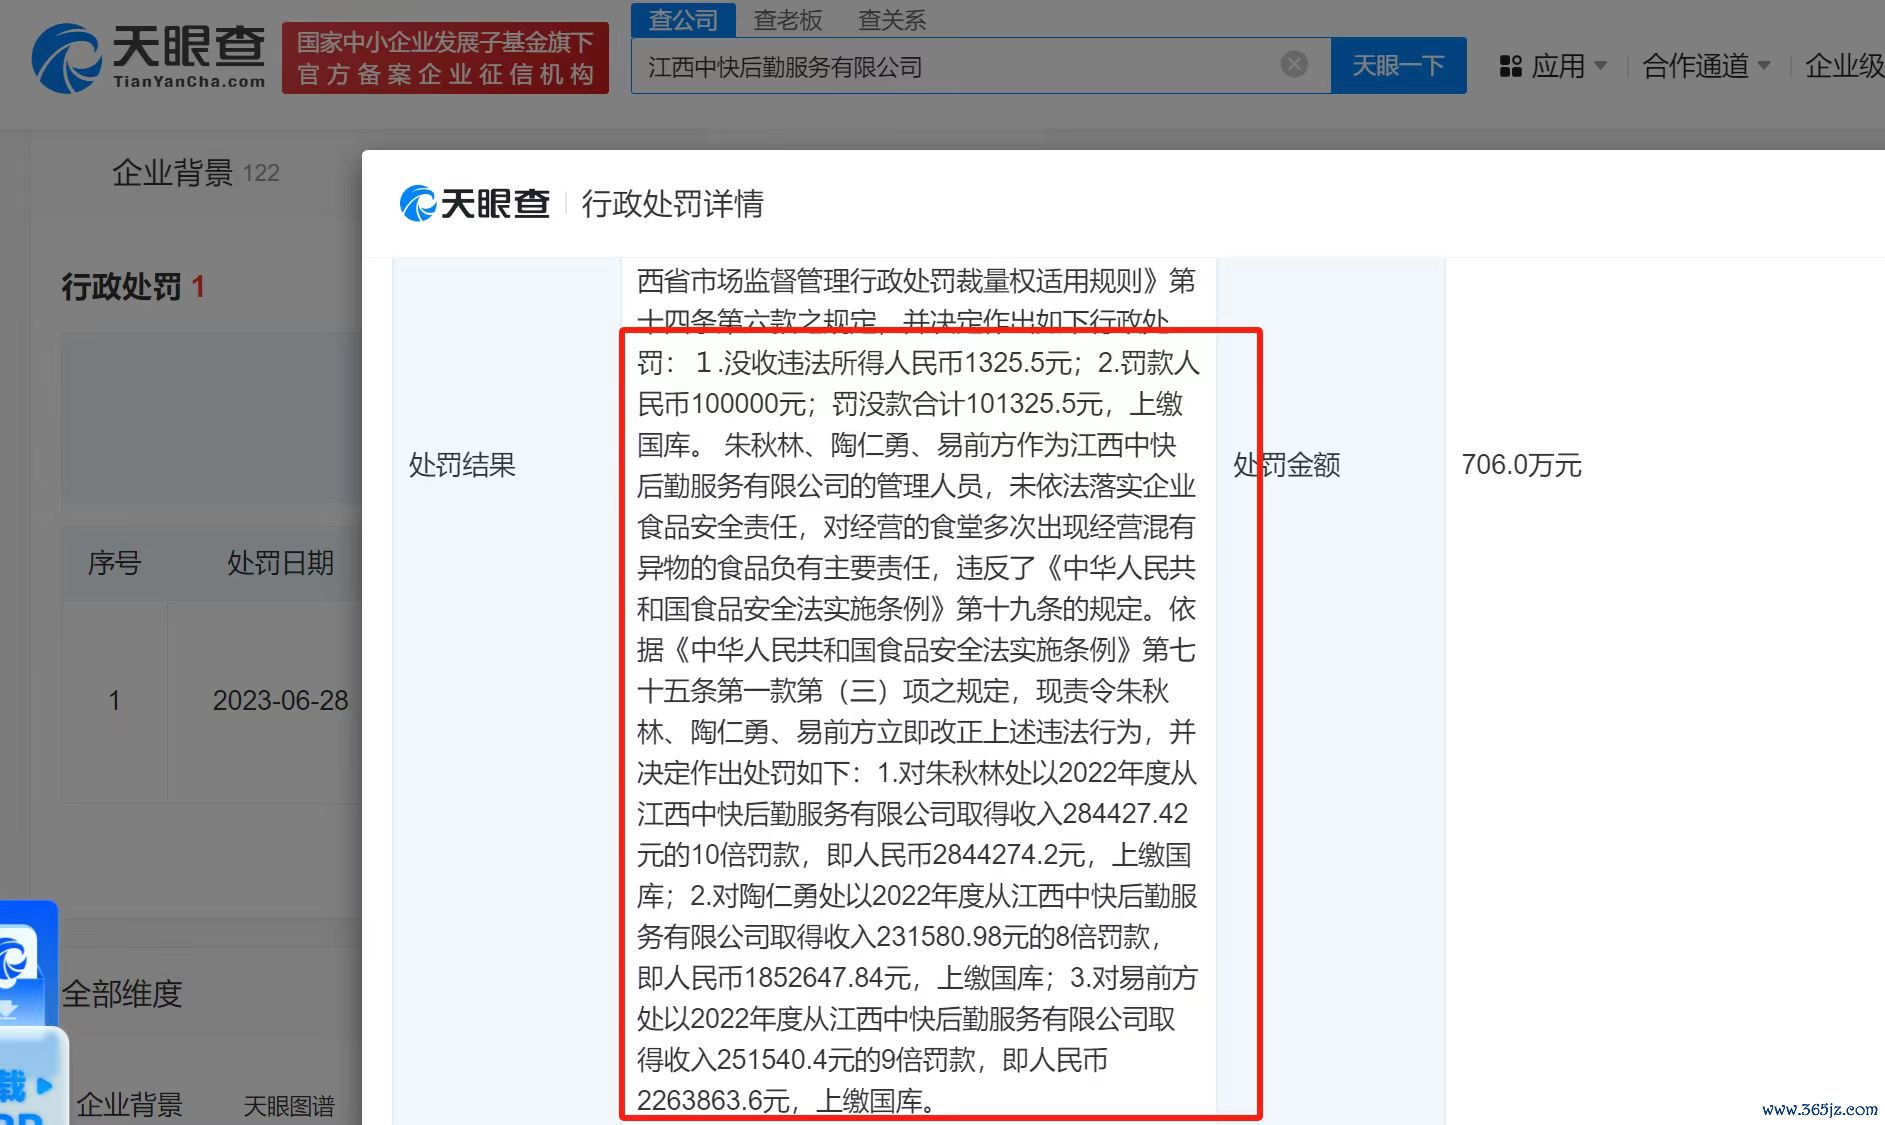Click the 天眼图谱 tab at bottom
1885x1125 pixels.
click(289, 1105)
